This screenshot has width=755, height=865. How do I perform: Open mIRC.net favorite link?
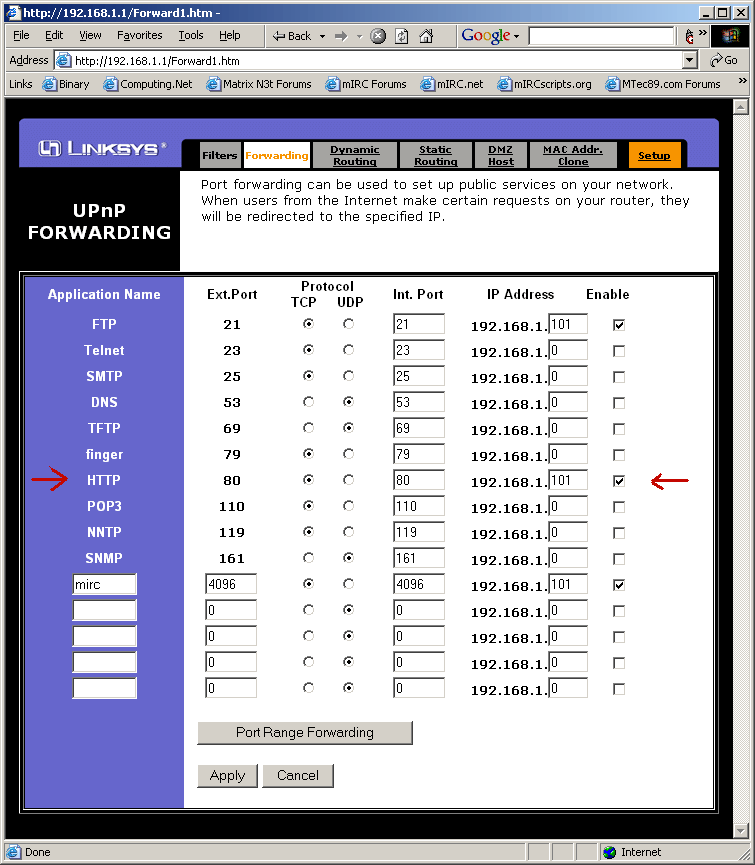tap(452, 84)
